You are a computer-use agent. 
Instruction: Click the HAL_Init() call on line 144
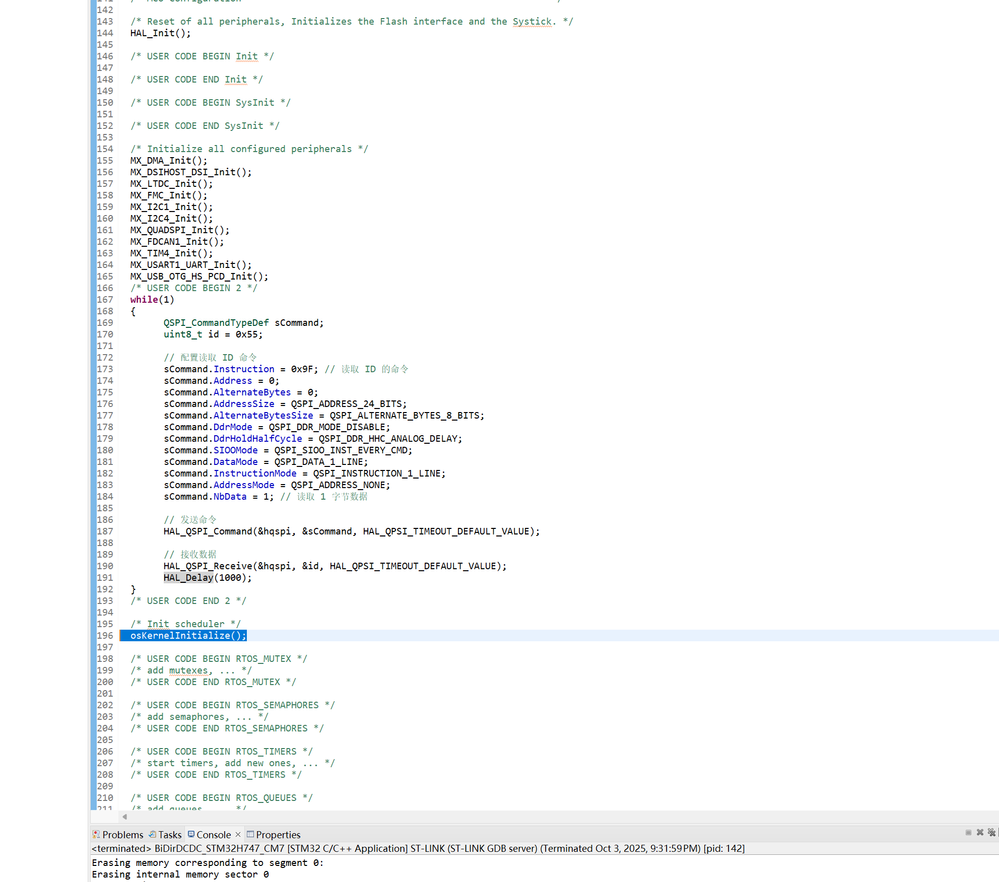[x=156, y=33]
